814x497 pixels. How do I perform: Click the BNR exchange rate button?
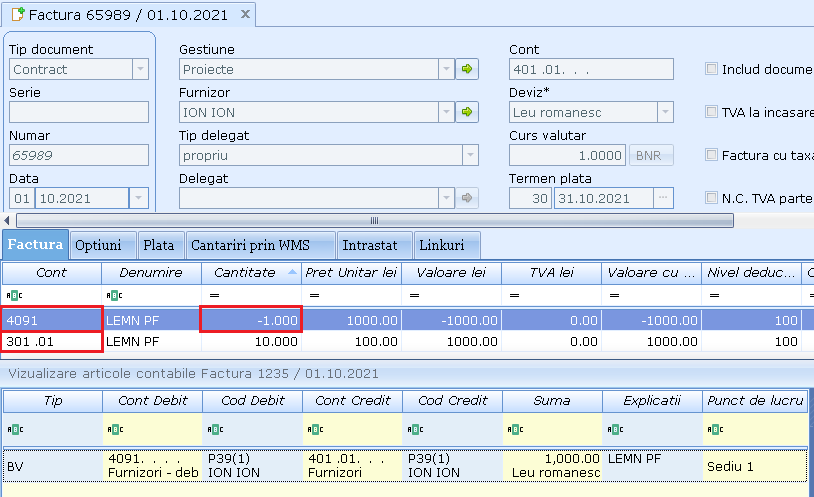click(651, 155)
